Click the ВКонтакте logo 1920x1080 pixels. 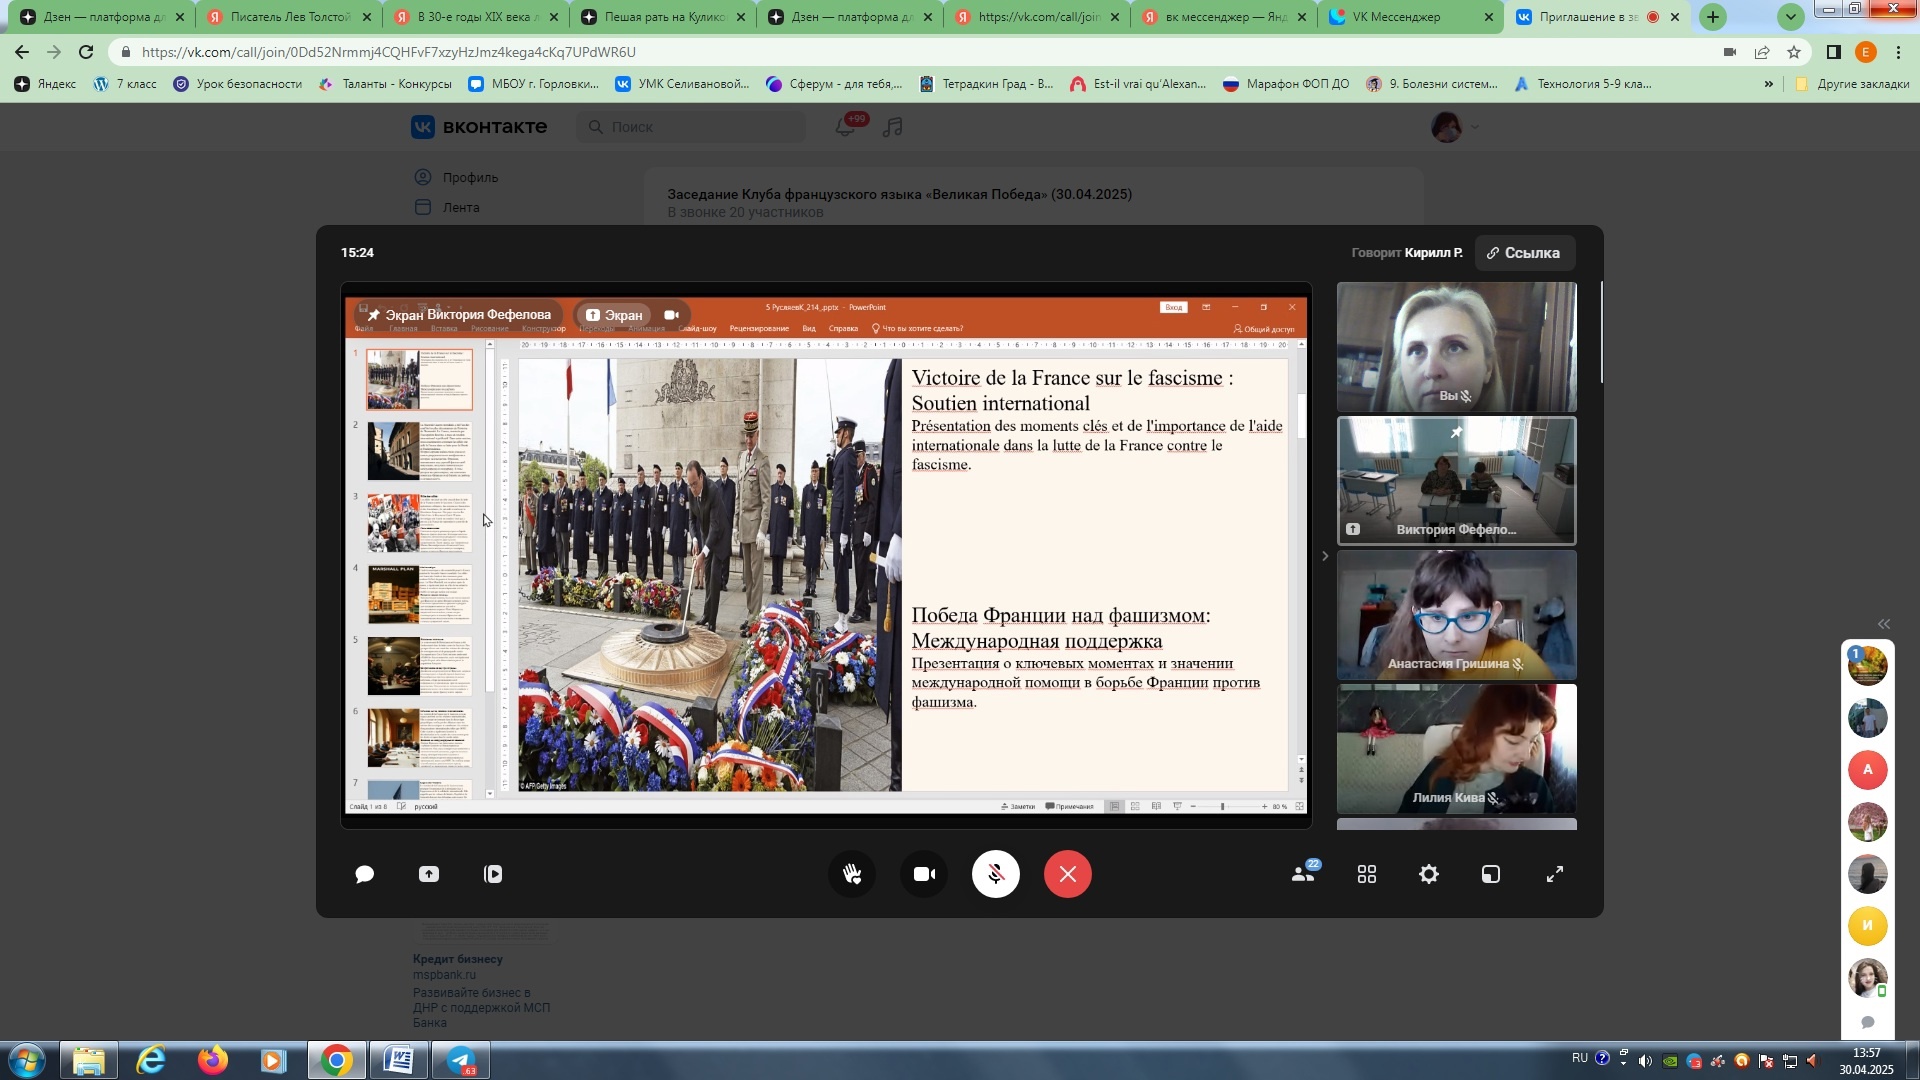[479, 127]
